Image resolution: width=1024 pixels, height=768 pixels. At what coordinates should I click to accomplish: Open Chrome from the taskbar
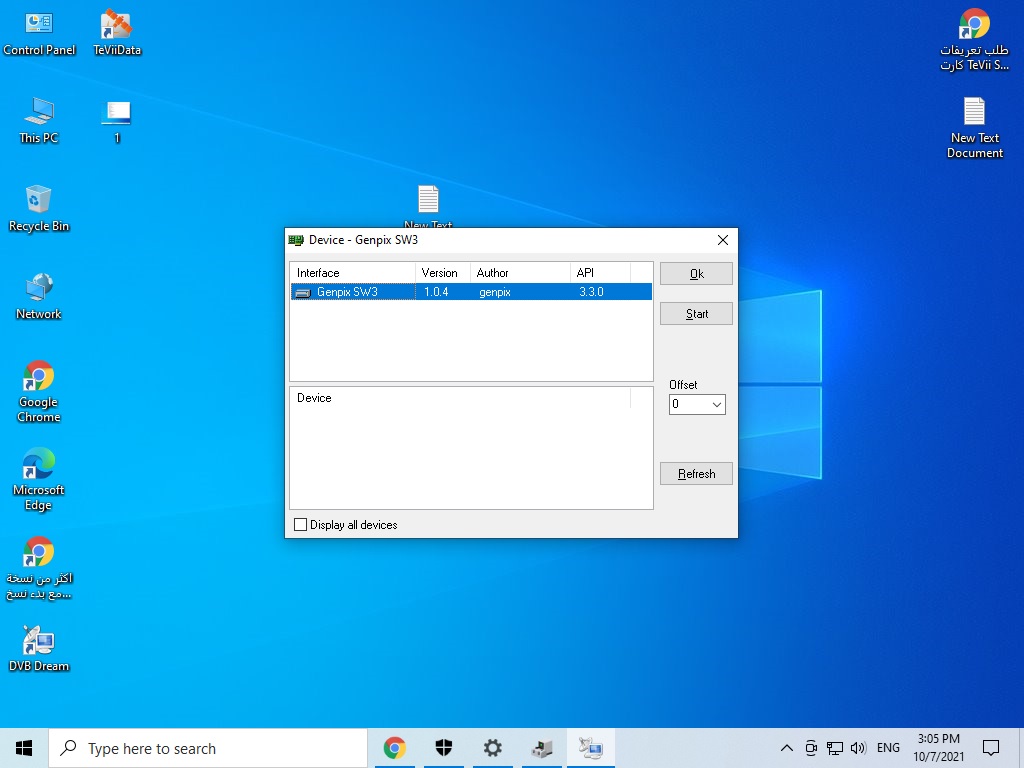(x=394, y=748)
